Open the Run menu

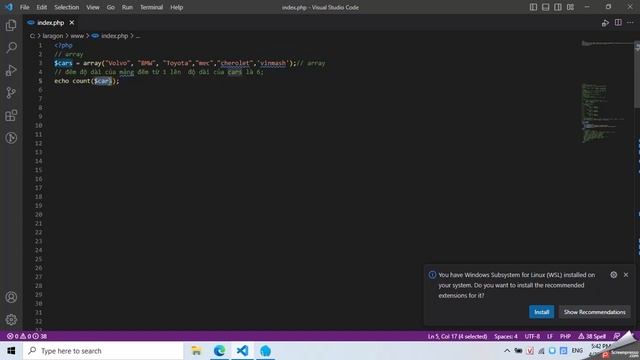click(x=127, y=7)
